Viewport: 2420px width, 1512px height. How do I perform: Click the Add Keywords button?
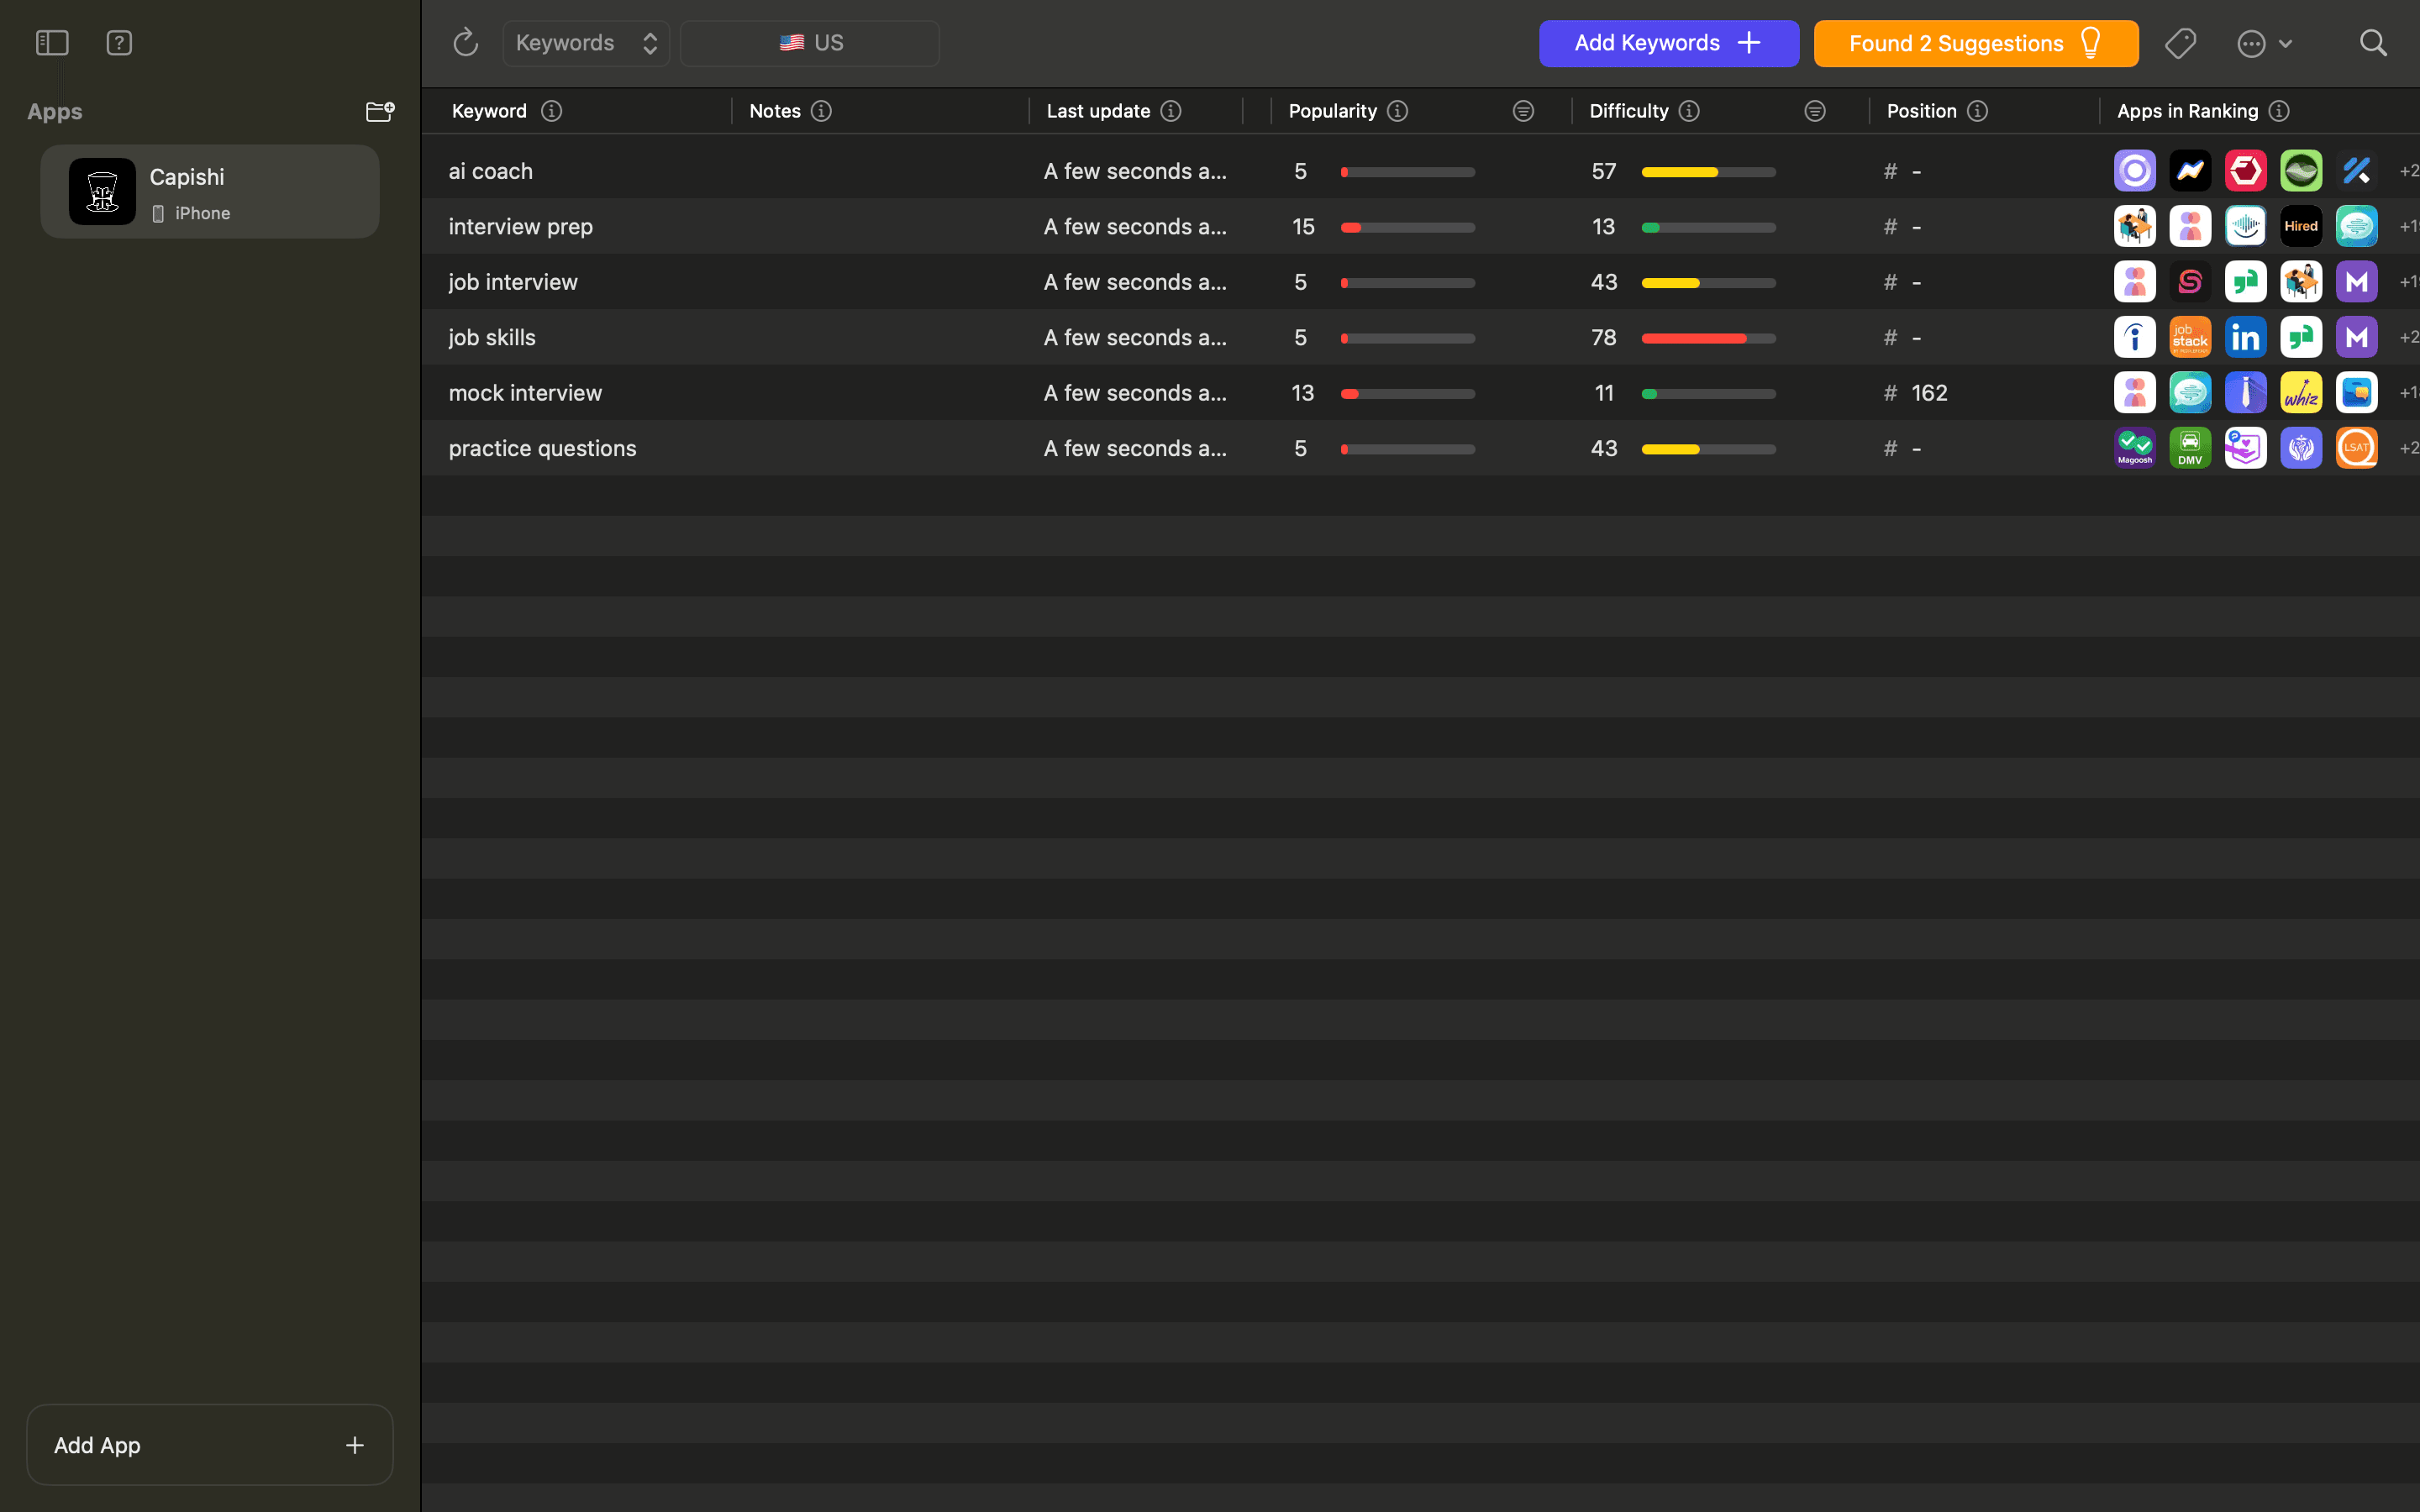click(x=1668, y=43)
